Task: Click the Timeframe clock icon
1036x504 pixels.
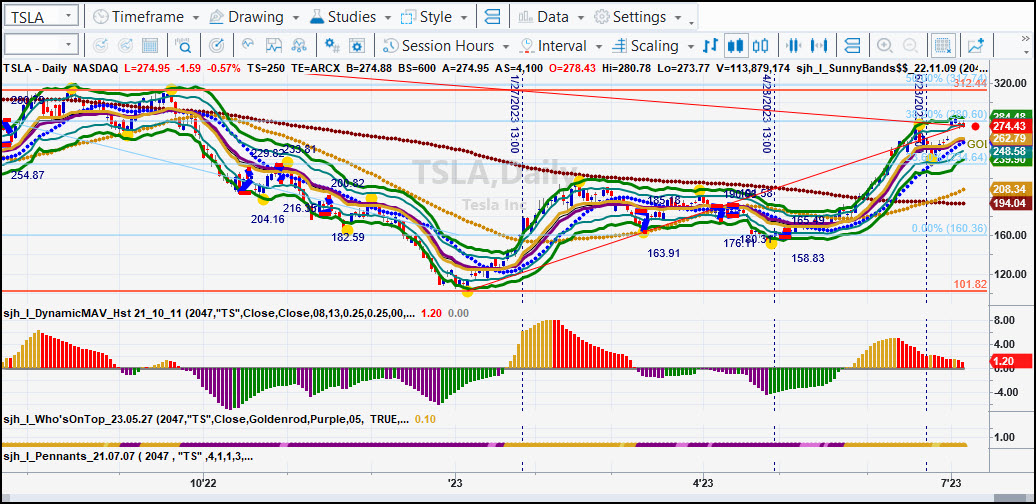Action: pos(100,17)
